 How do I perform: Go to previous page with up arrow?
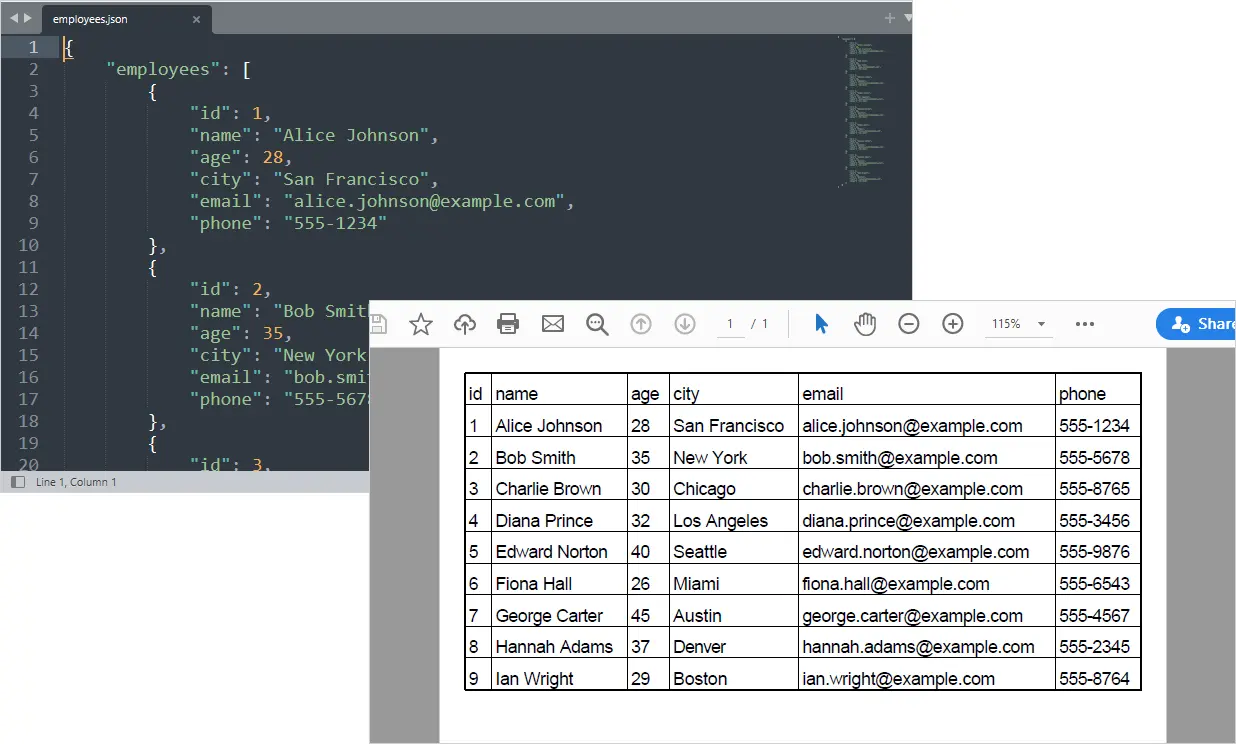pos(643,323)
